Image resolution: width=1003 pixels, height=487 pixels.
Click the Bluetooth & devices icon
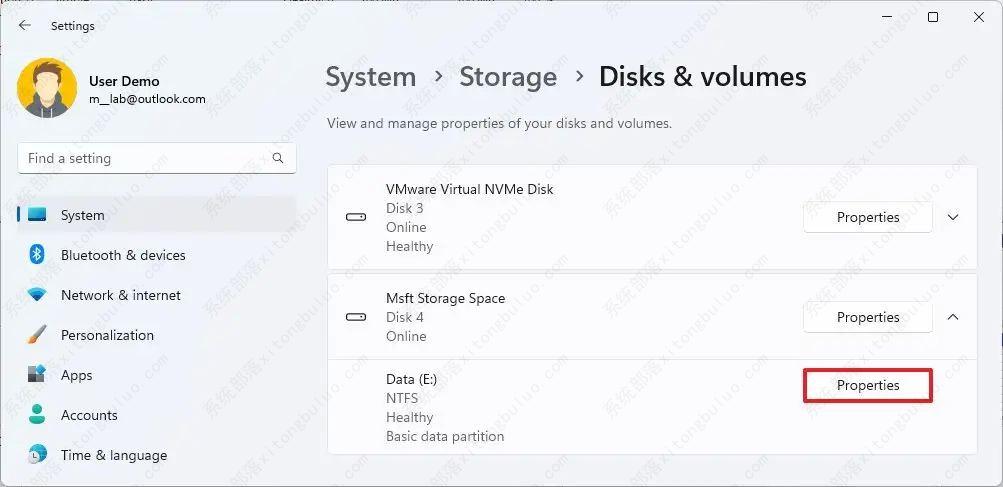[x=37, y=255]
